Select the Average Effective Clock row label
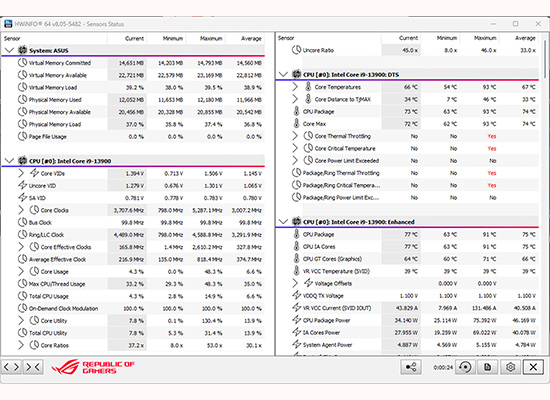The image size is (550, 400). click(x=58, y=259)
